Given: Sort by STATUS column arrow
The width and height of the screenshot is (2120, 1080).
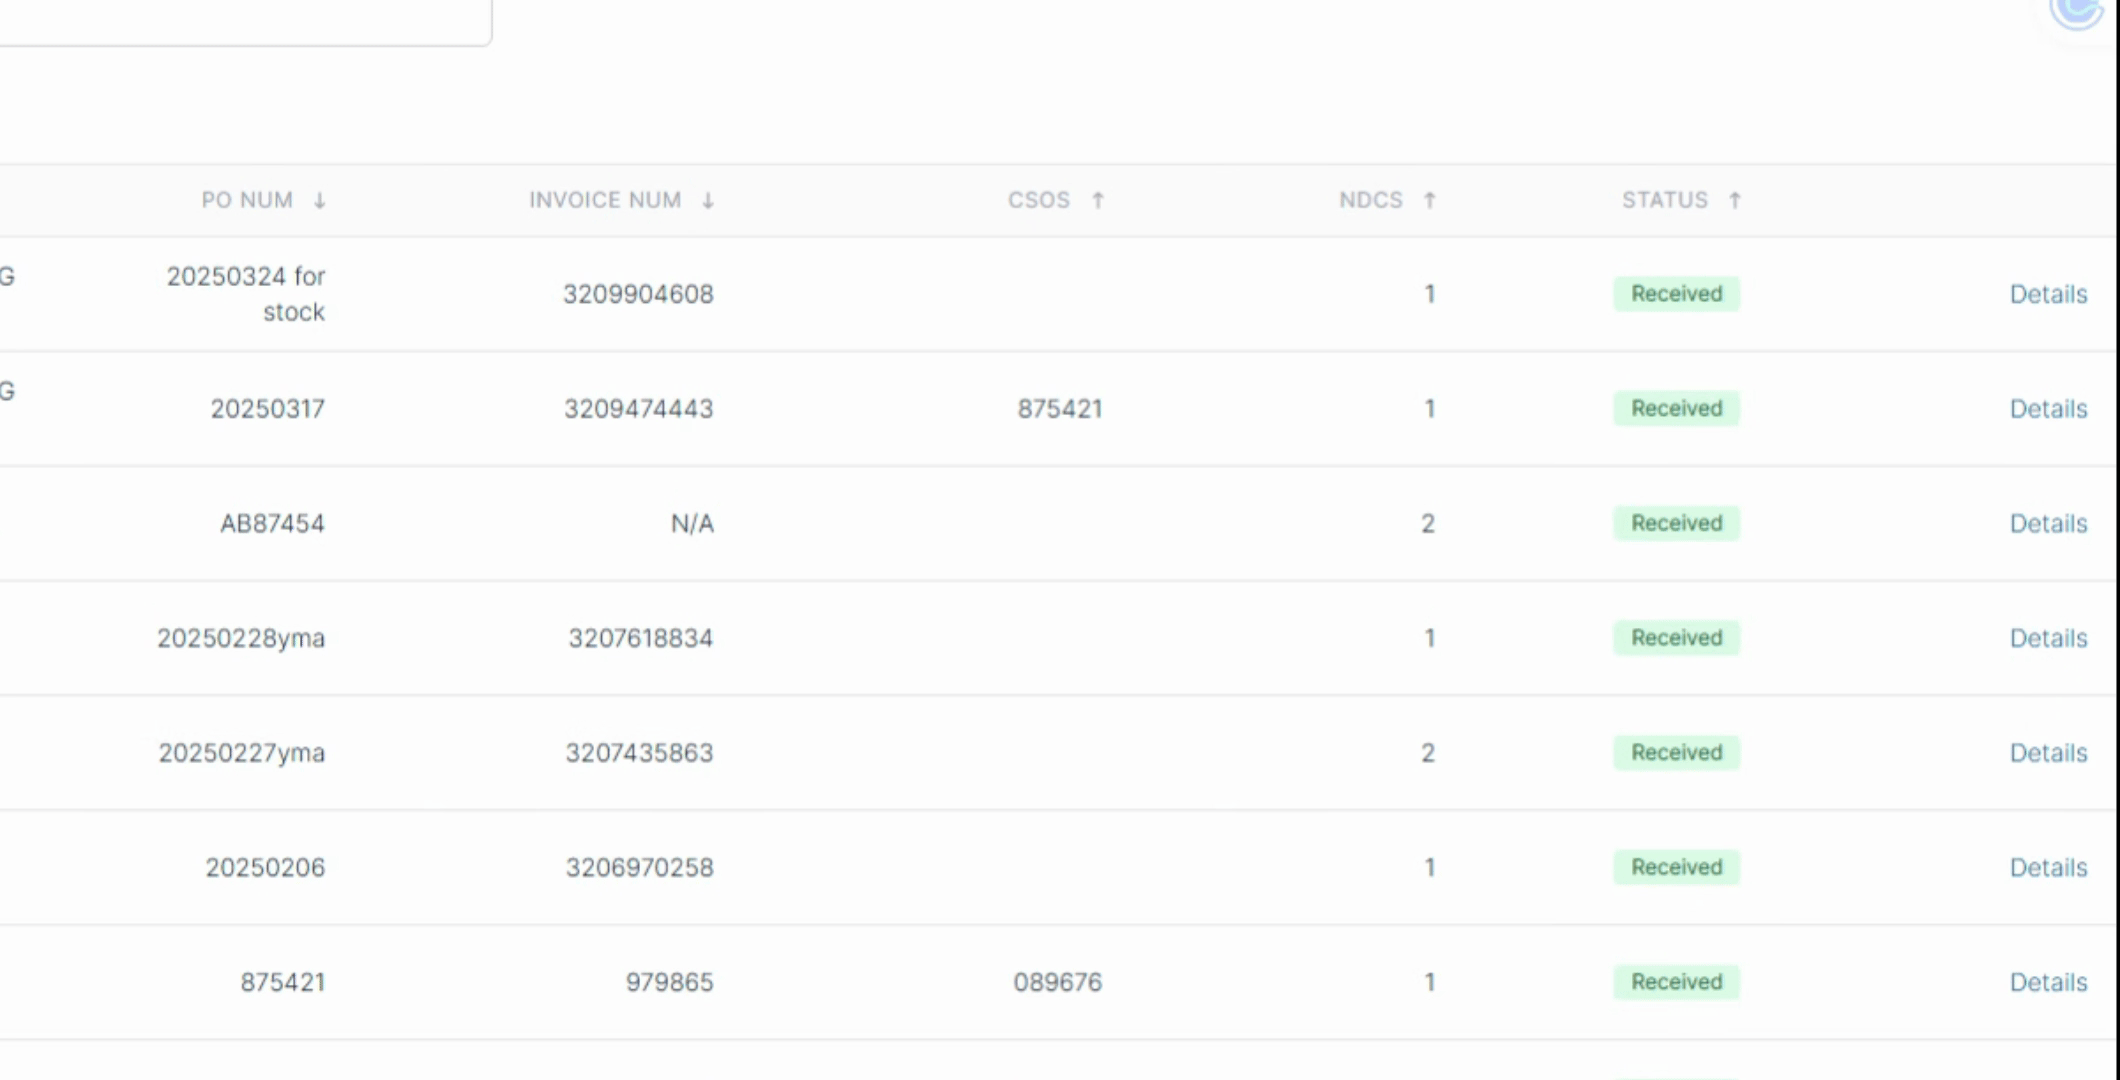Looking at the screenshot, I should [1735, 200].
